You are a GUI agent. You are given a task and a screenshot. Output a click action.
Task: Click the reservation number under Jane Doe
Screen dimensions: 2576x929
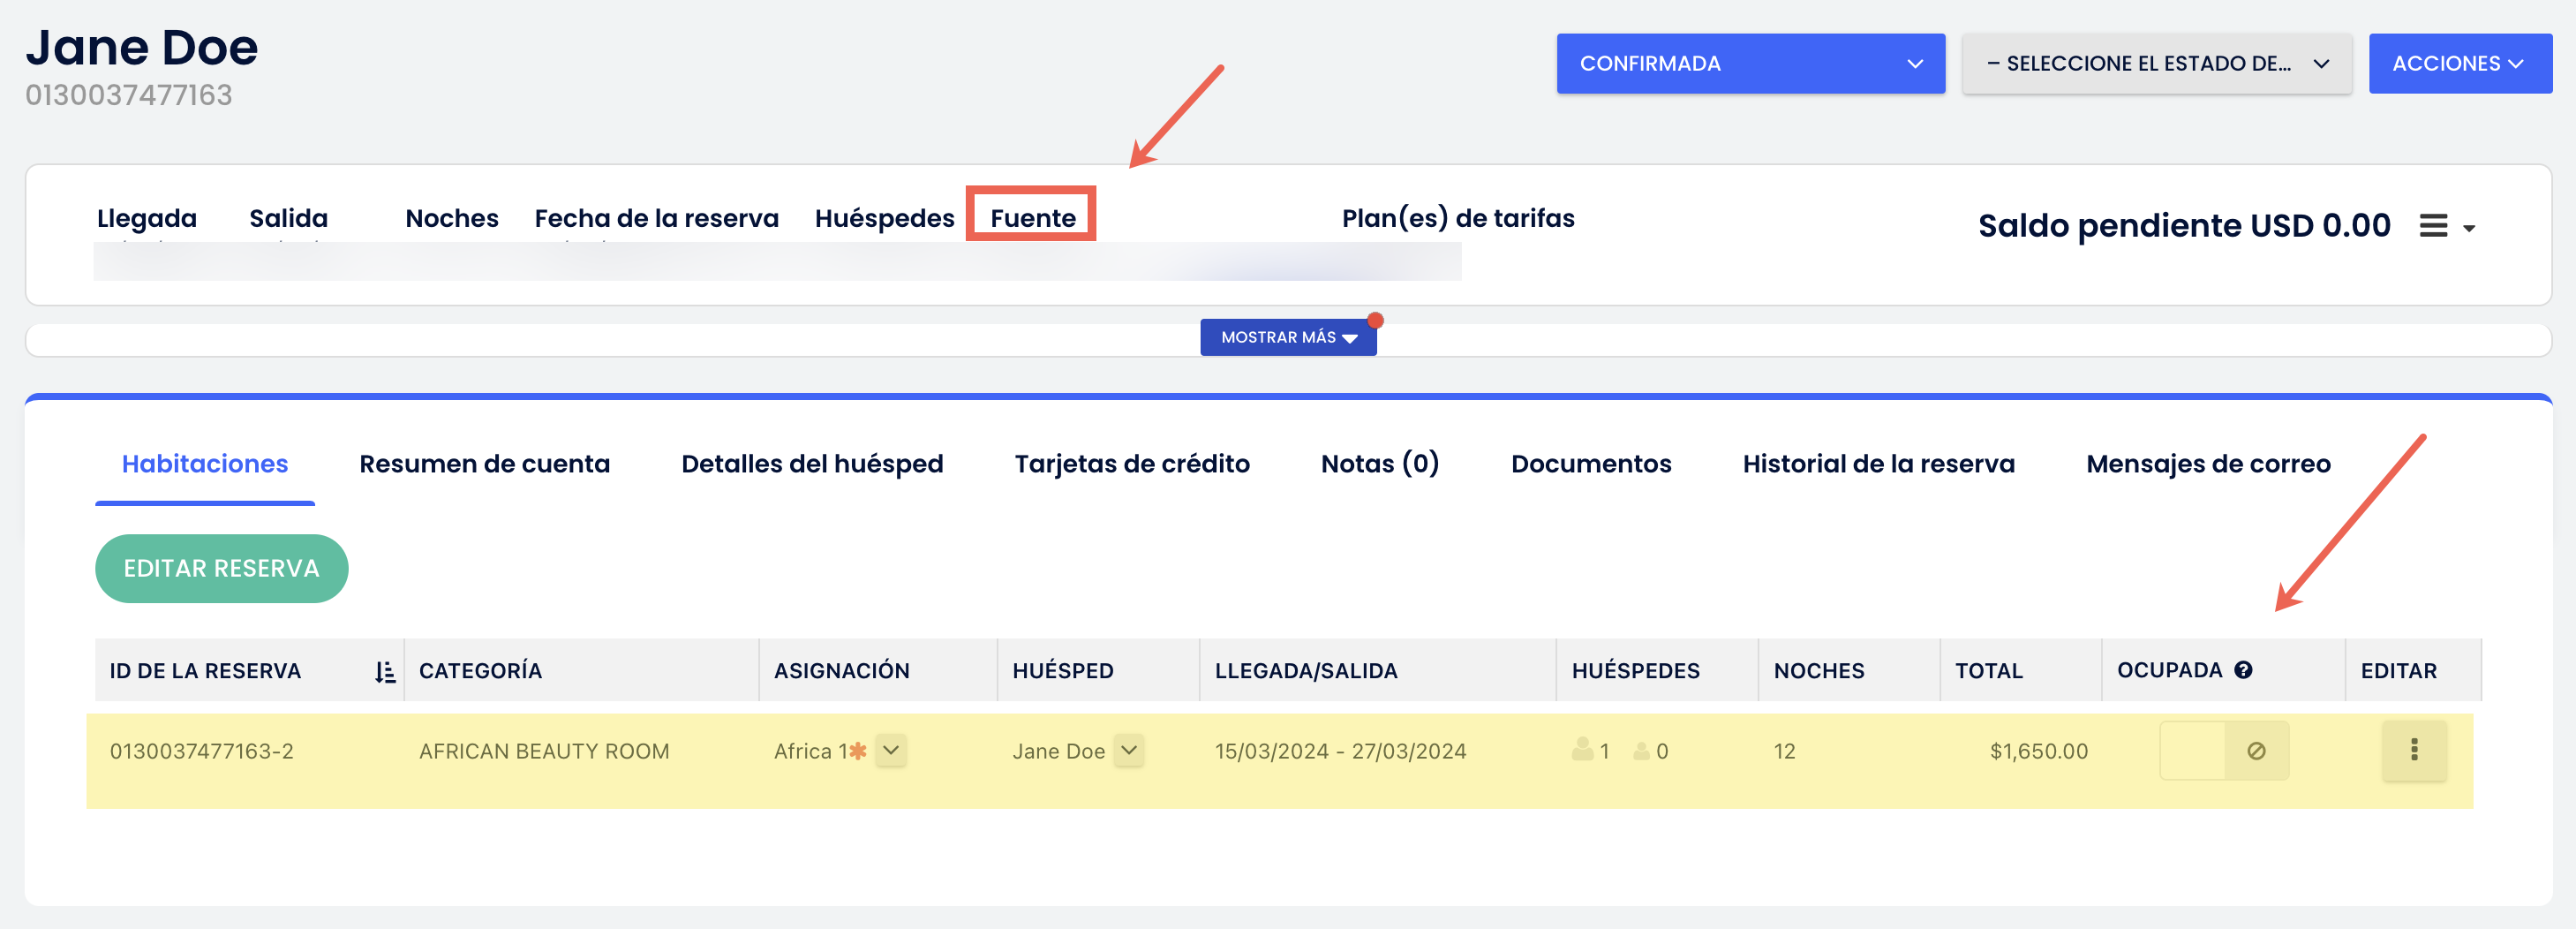tap(129, 95)
